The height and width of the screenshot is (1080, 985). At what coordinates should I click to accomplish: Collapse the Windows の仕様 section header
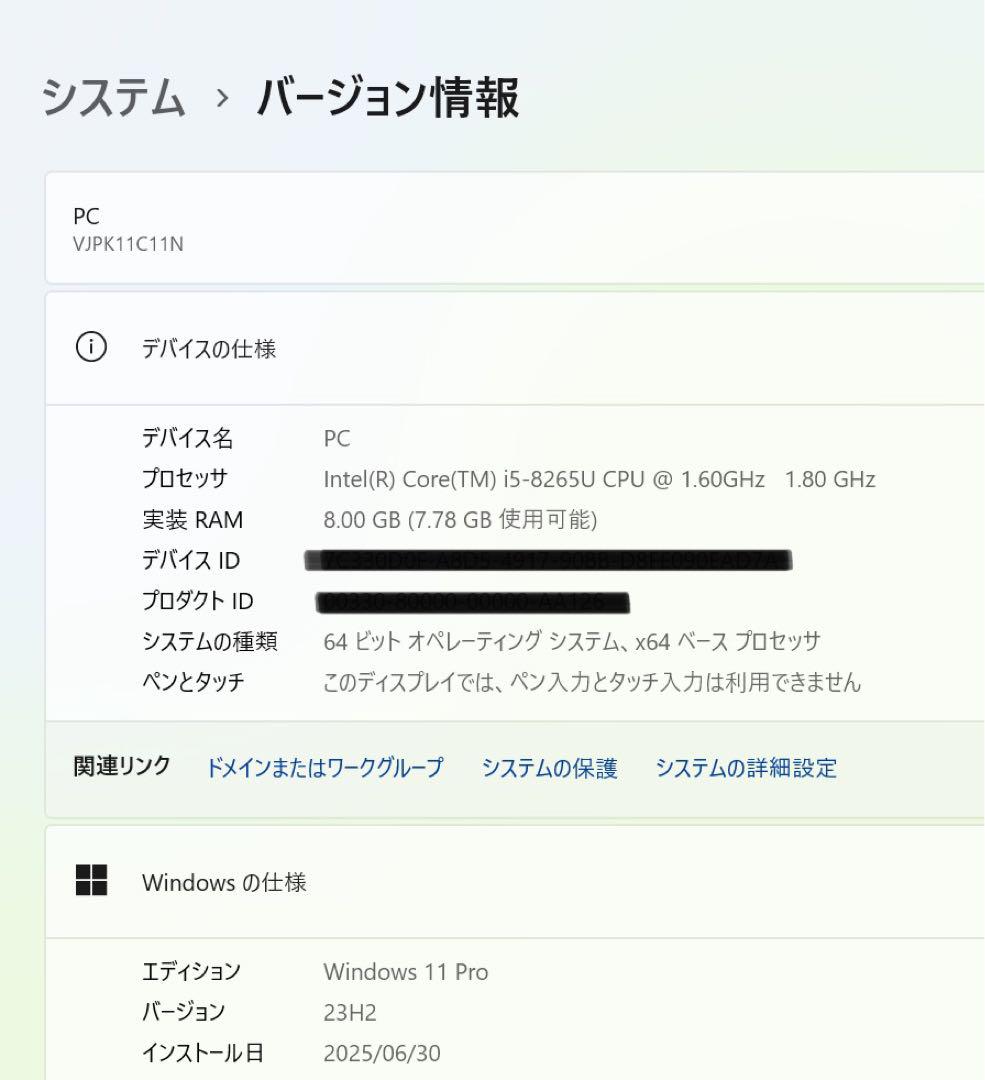(x=515, y=882)
